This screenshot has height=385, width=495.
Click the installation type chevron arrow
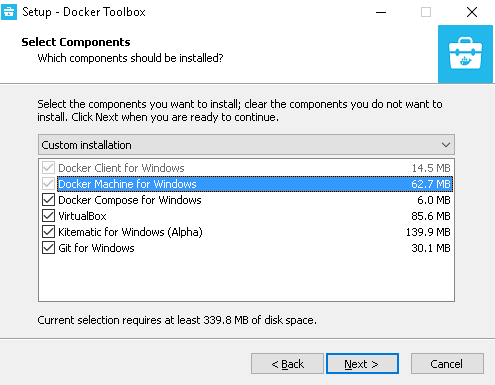coord(446,145)
